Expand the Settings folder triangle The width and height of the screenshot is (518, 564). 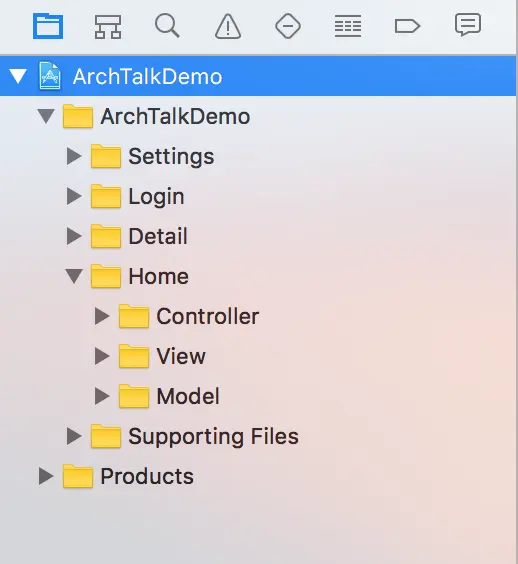coord(74,156)
